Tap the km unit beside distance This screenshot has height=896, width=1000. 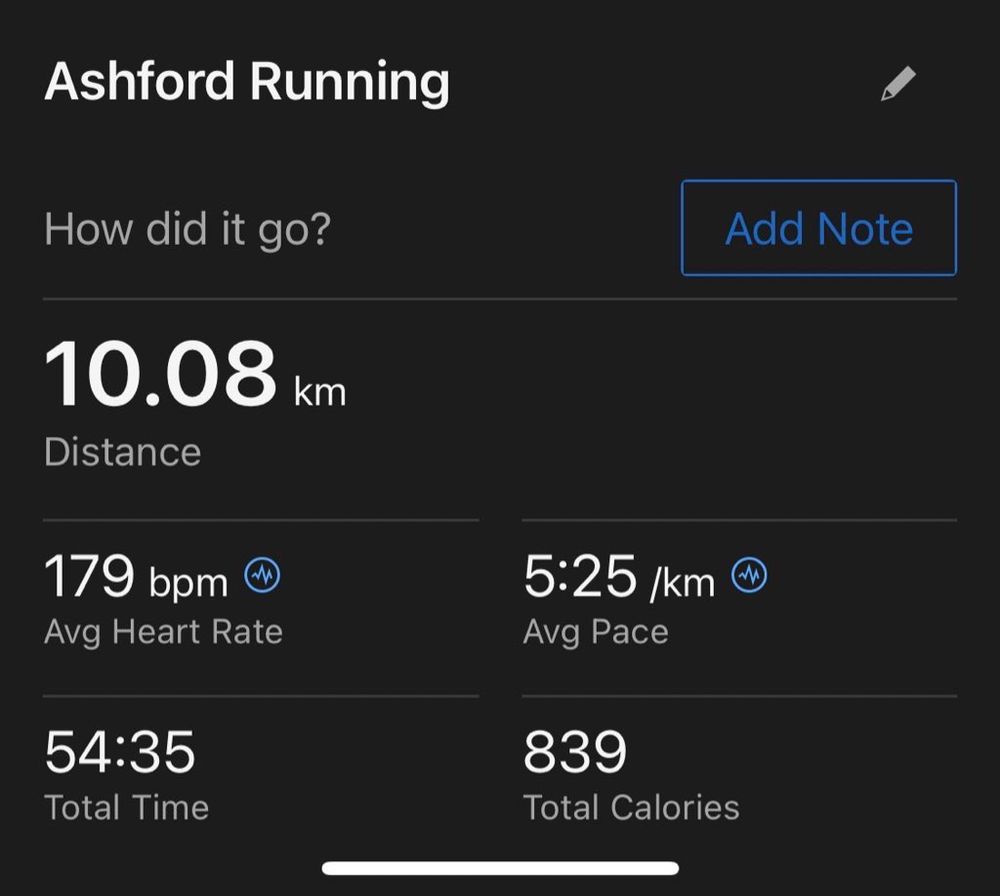[320, 392]
